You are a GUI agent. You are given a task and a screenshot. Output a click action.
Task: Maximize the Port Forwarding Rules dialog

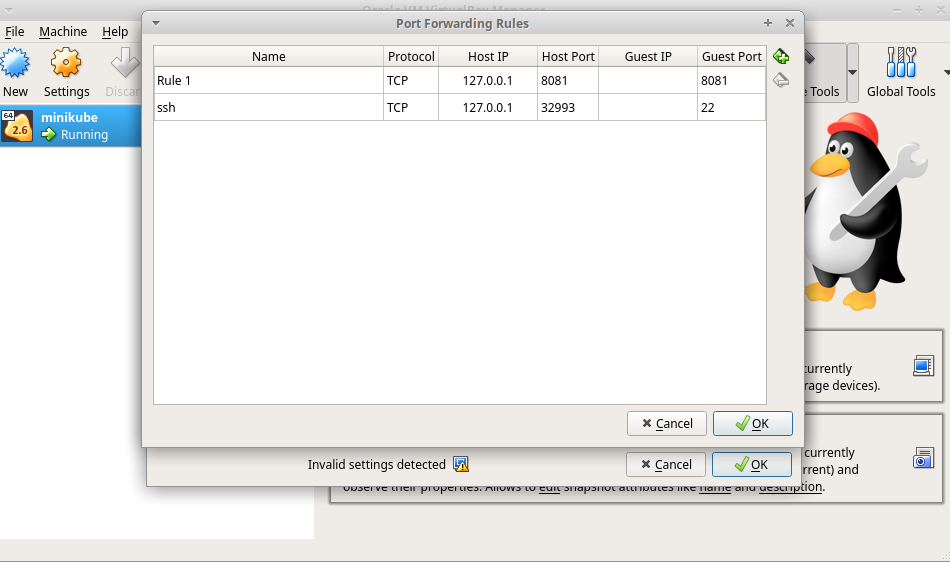coord(768,23)
